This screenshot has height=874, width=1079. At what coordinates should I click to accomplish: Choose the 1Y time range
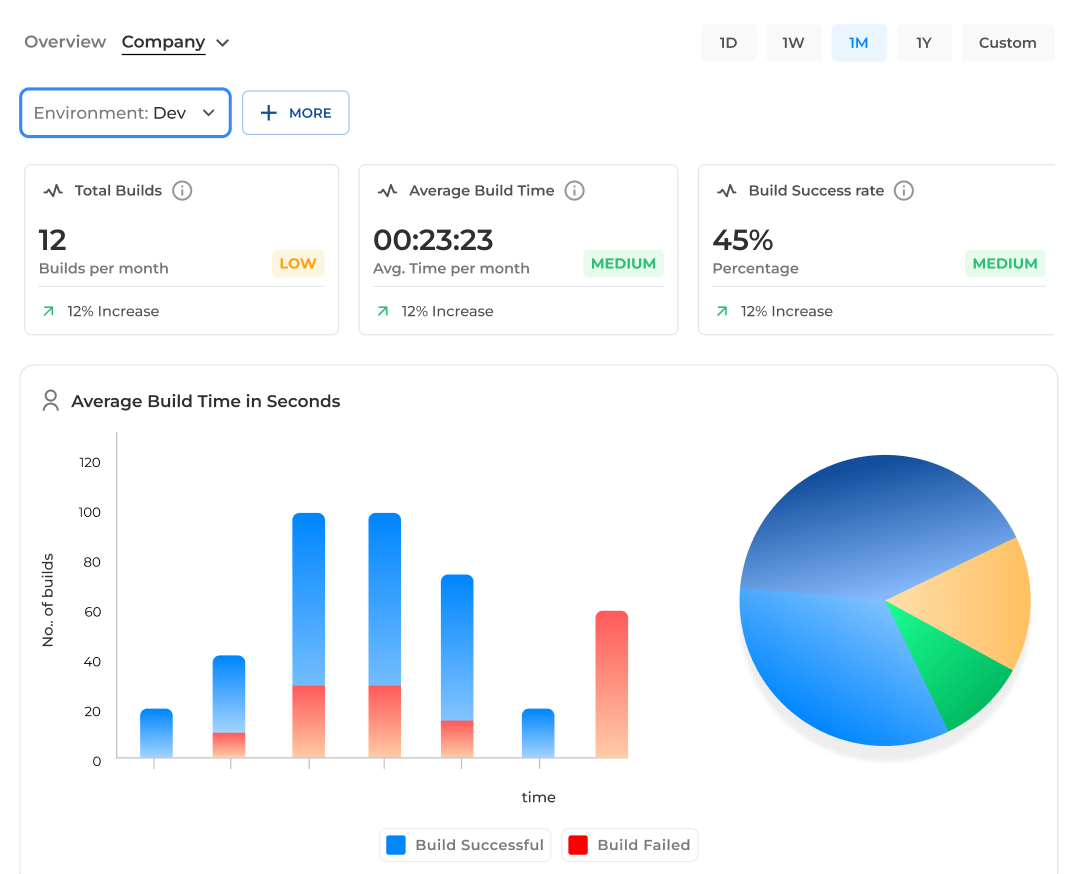coord(924,43)
